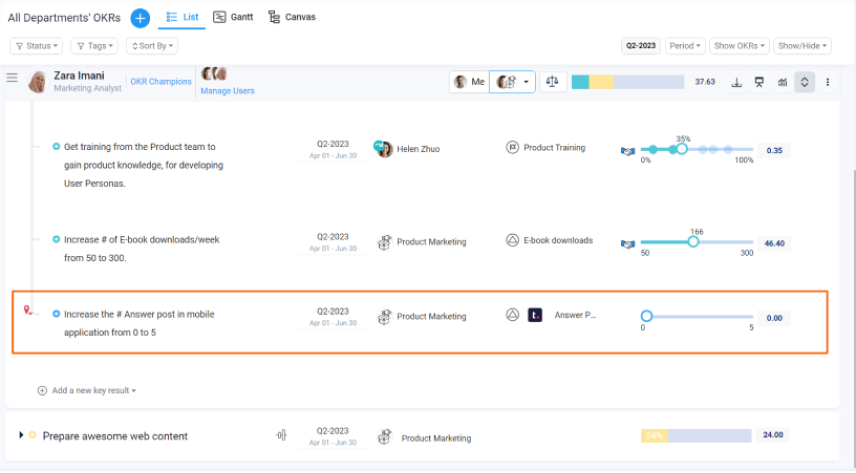Click the E-book downloads KPI label
Viewport: 856px width, 473px height.
coord(558,240)
